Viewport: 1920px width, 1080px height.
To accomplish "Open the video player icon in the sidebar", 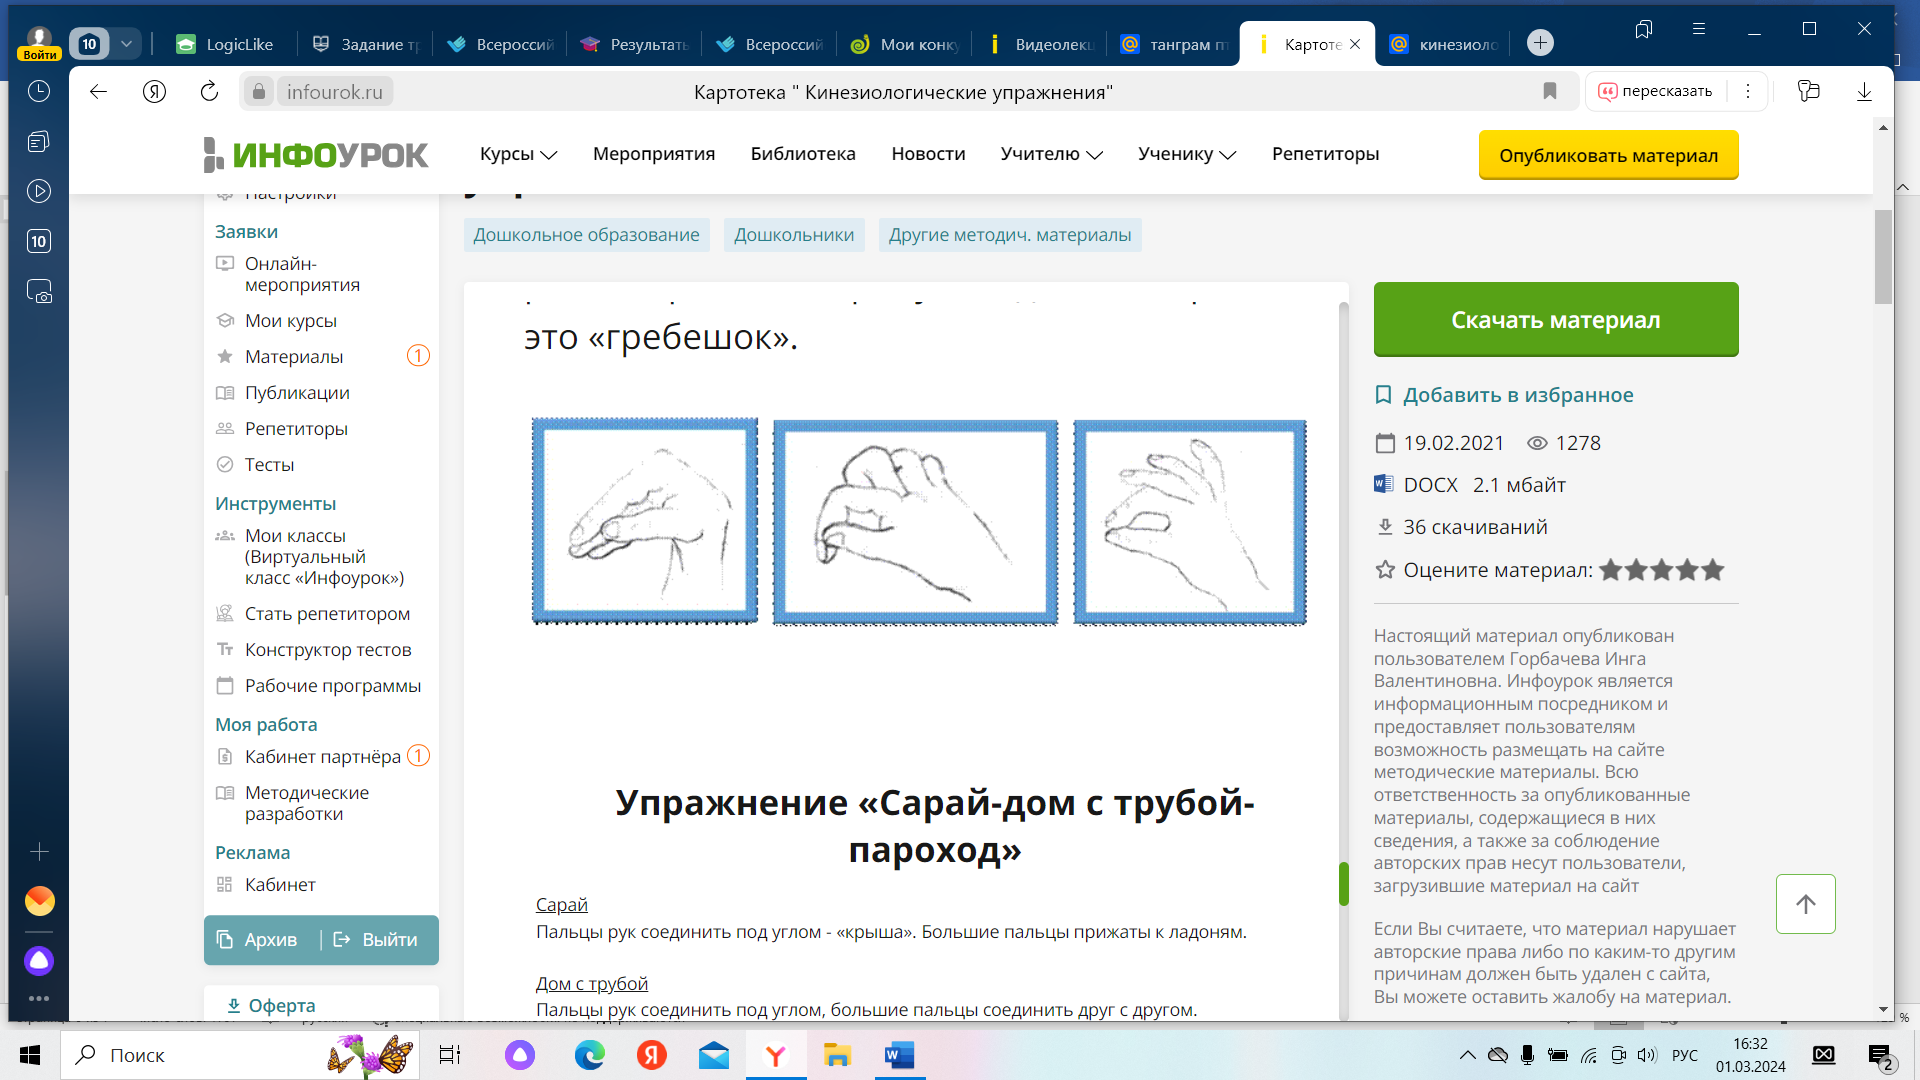I will coord(39,191).
